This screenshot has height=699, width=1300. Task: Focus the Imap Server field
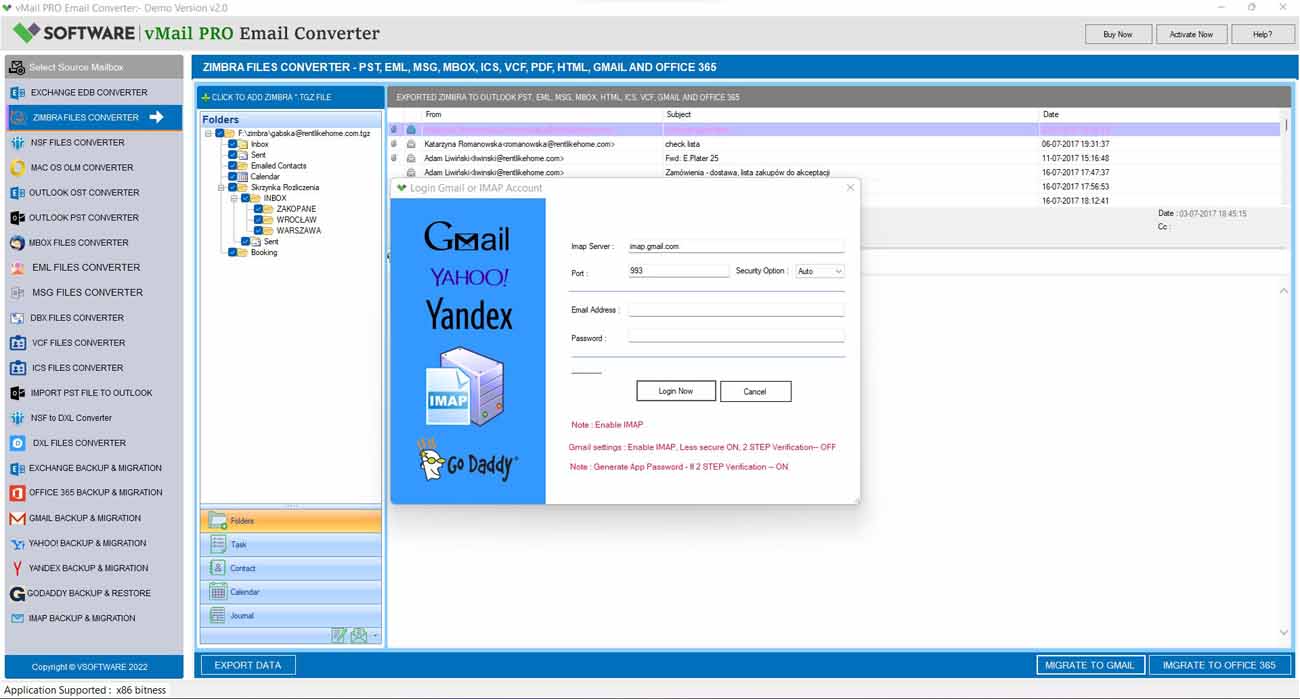tap(736, 246)
